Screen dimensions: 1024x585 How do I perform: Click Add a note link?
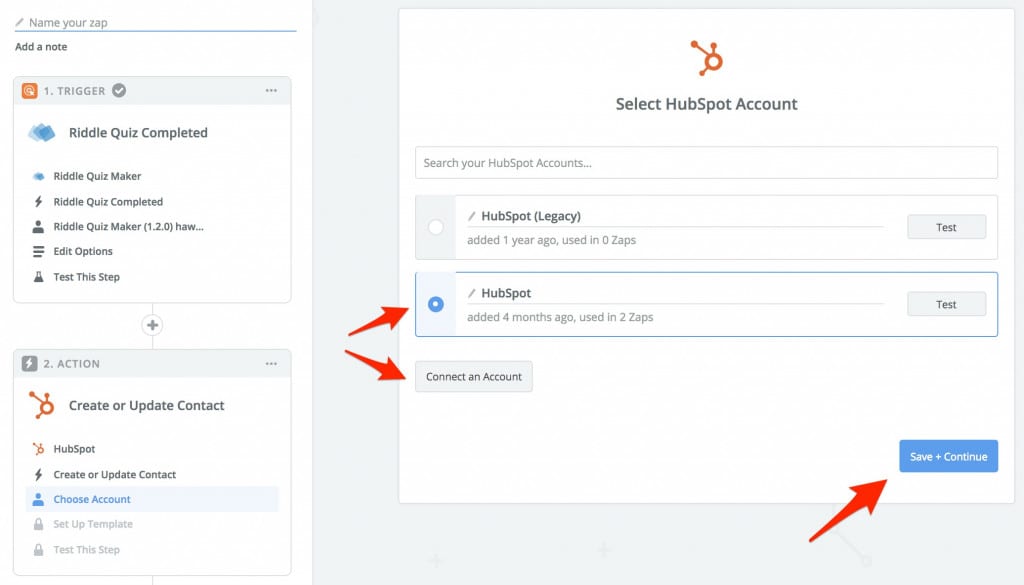click(41, 47)
